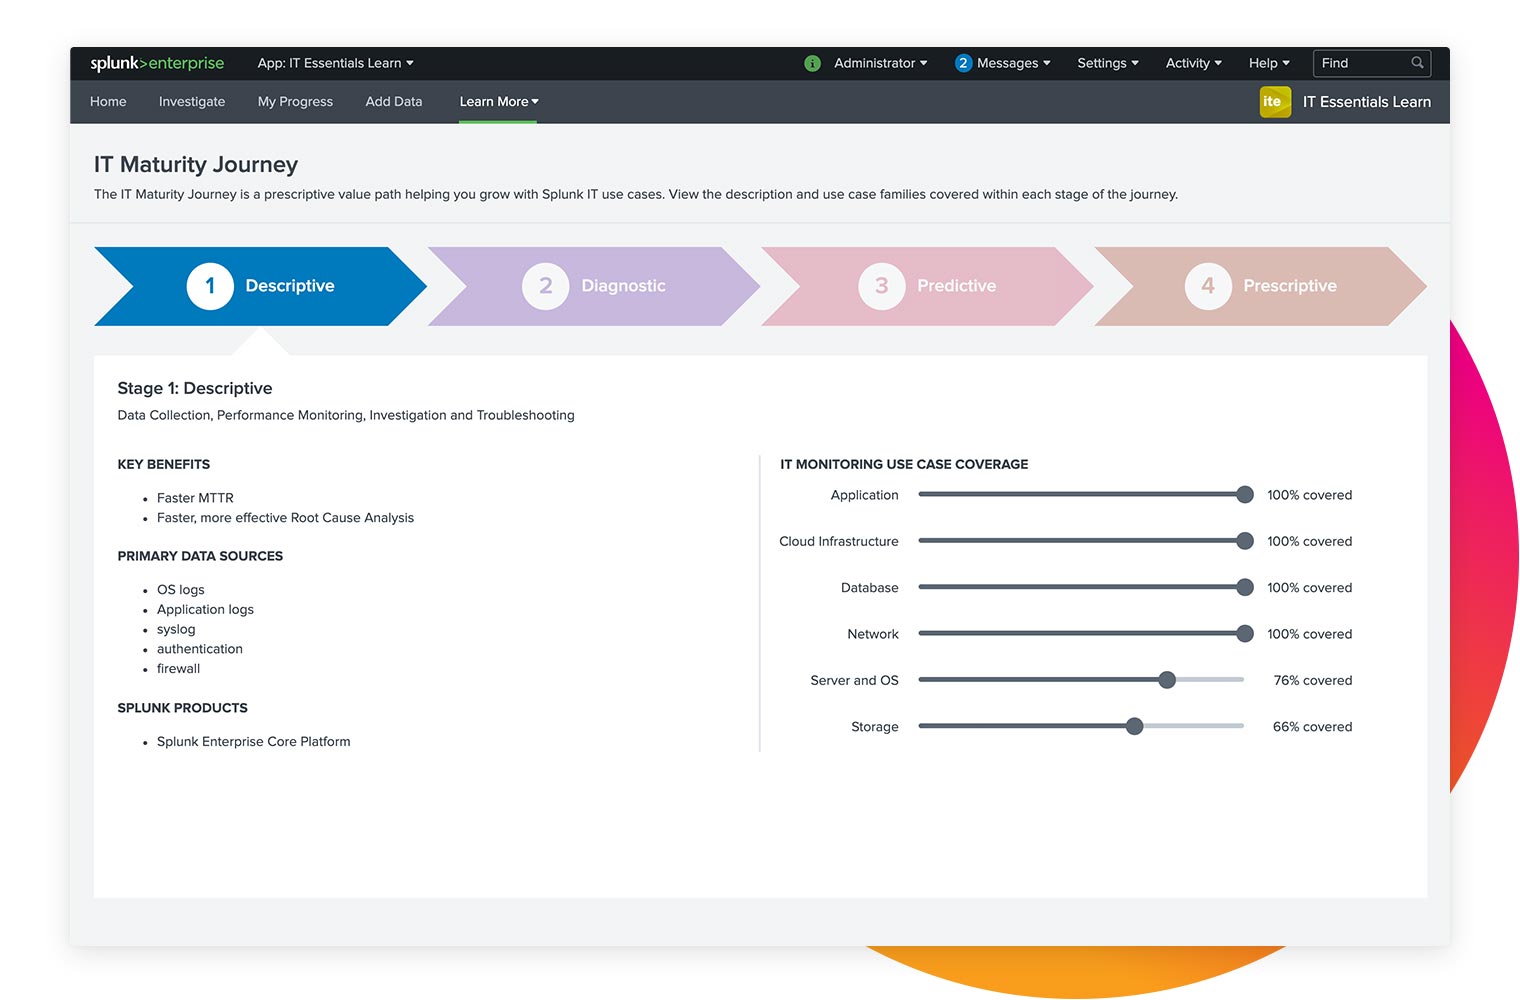Click the blue messages count badge

click(x=963, y=63)
